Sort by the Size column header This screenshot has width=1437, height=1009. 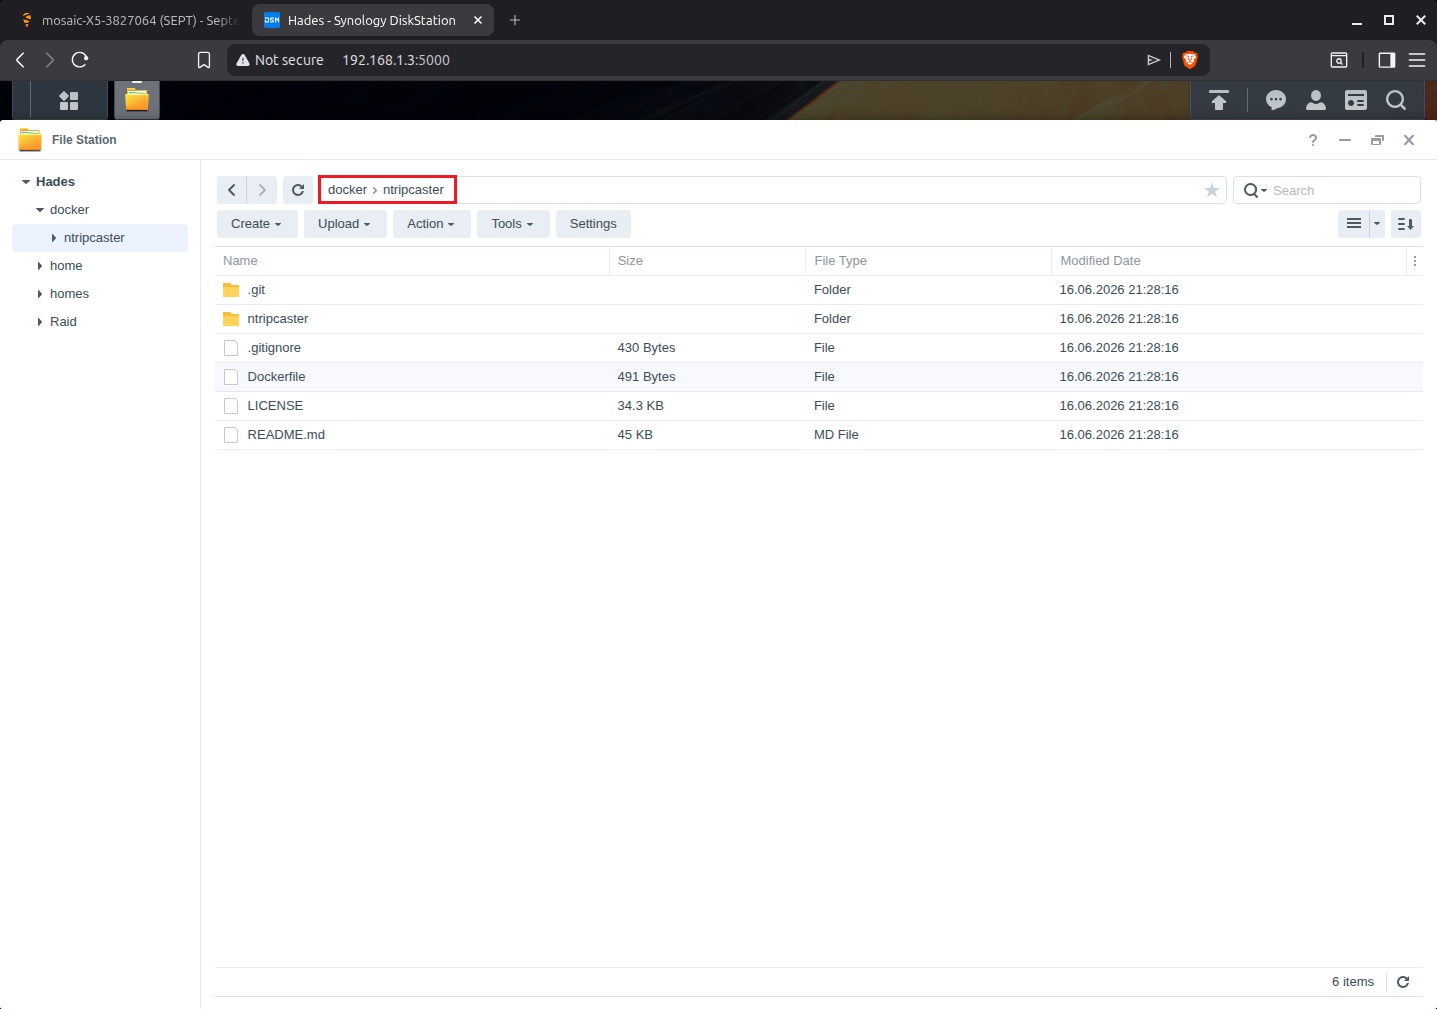coord(708,261)
